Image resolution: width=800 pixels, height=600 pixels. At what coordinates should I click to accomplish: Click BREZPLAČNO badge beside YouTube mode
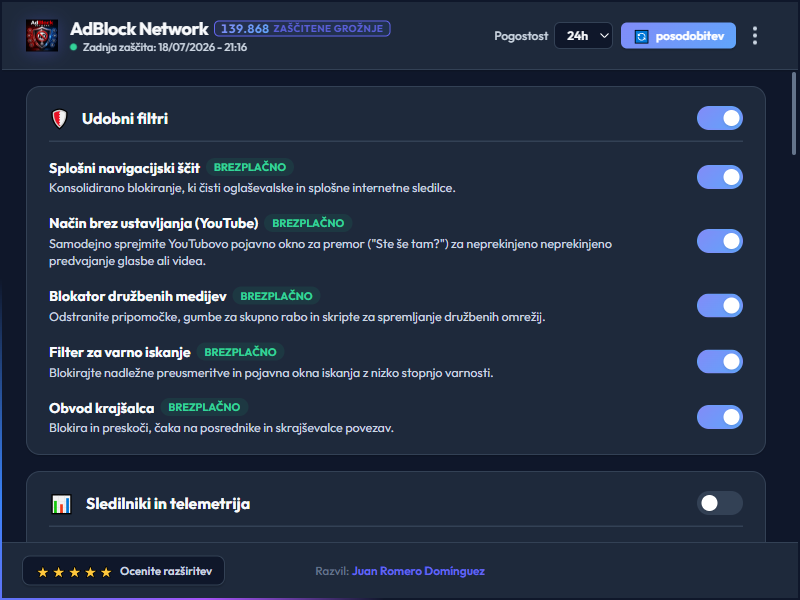(308, 223)
